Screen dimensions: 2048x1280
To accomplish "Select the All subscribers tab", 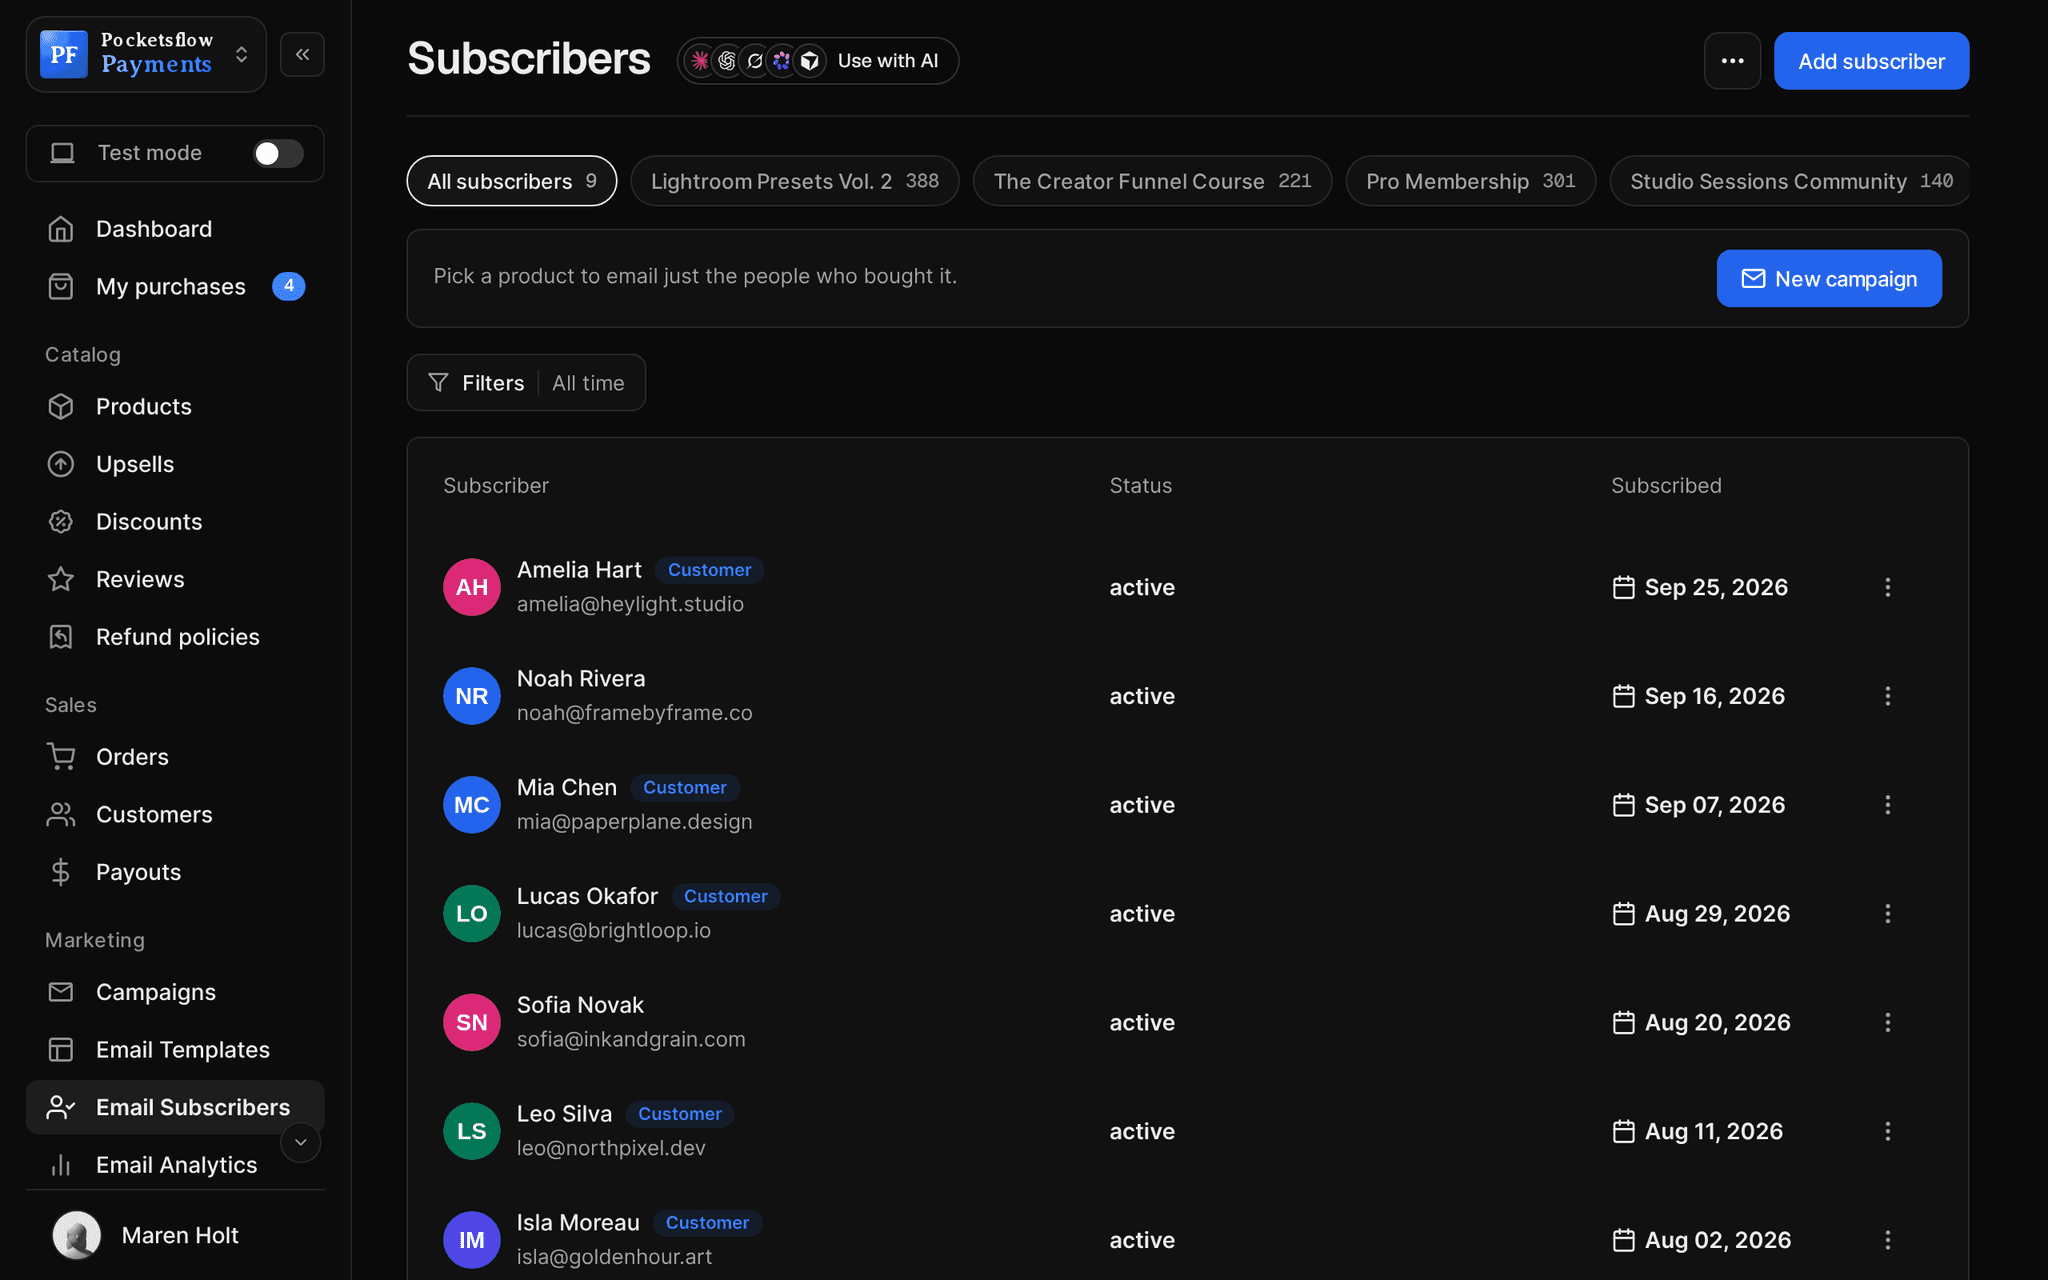I will 512,181.
